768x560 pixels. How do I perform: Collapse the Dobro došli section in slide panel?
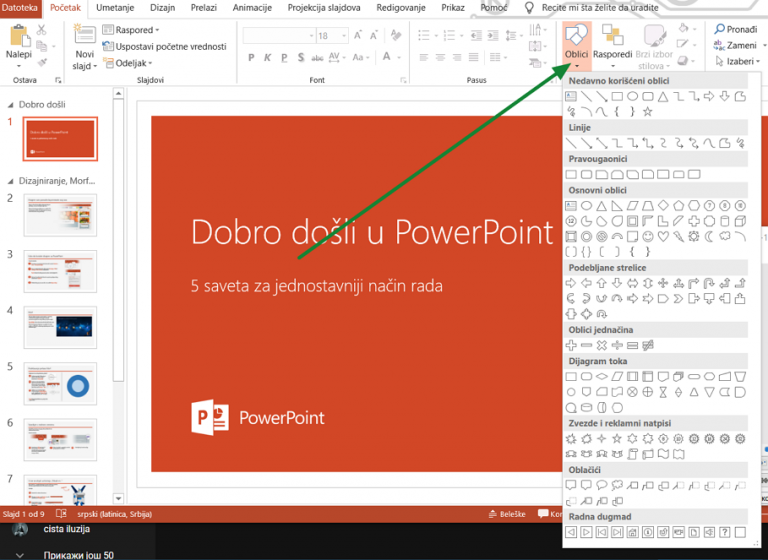(x=9, y=104)
